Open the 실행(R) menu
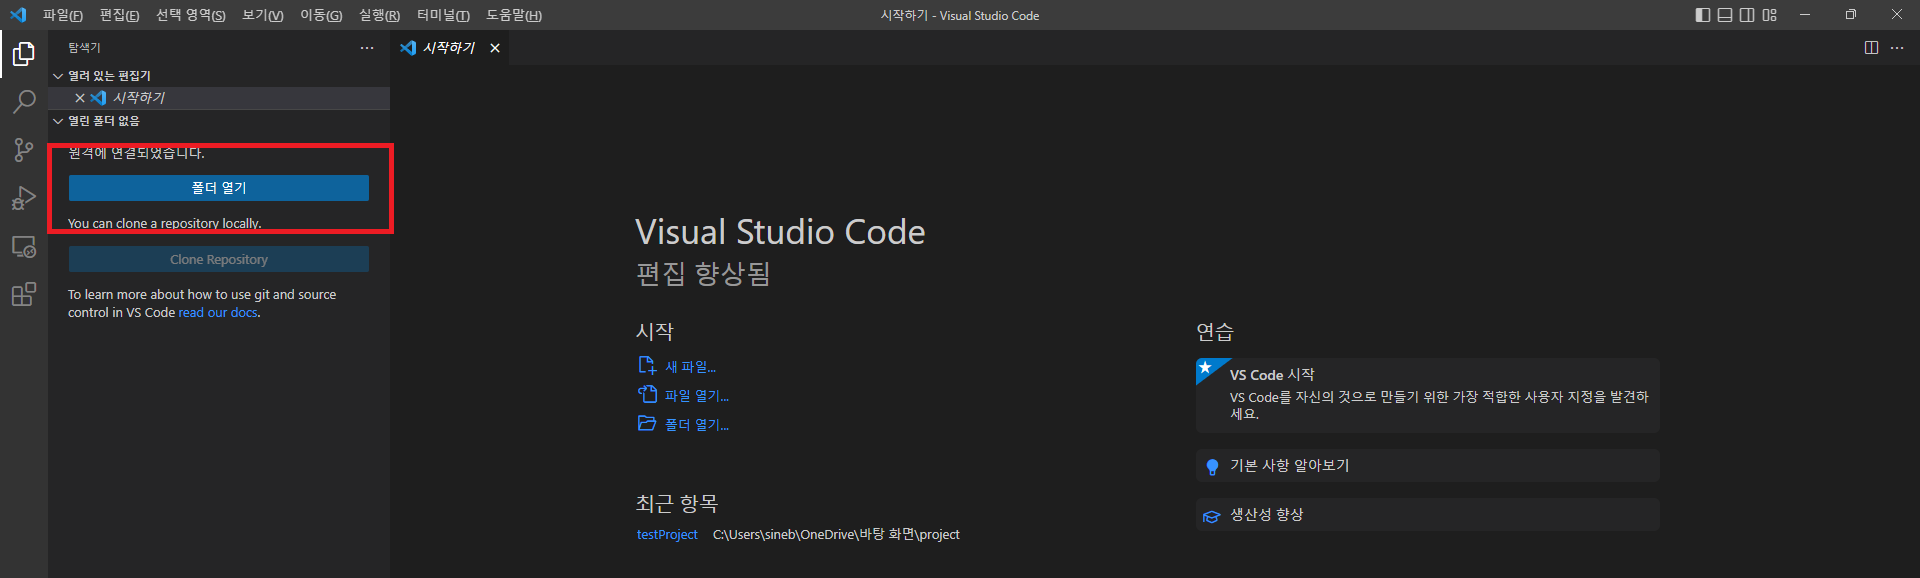Viewport: 1920px width, 578px height. pos(379,15)
